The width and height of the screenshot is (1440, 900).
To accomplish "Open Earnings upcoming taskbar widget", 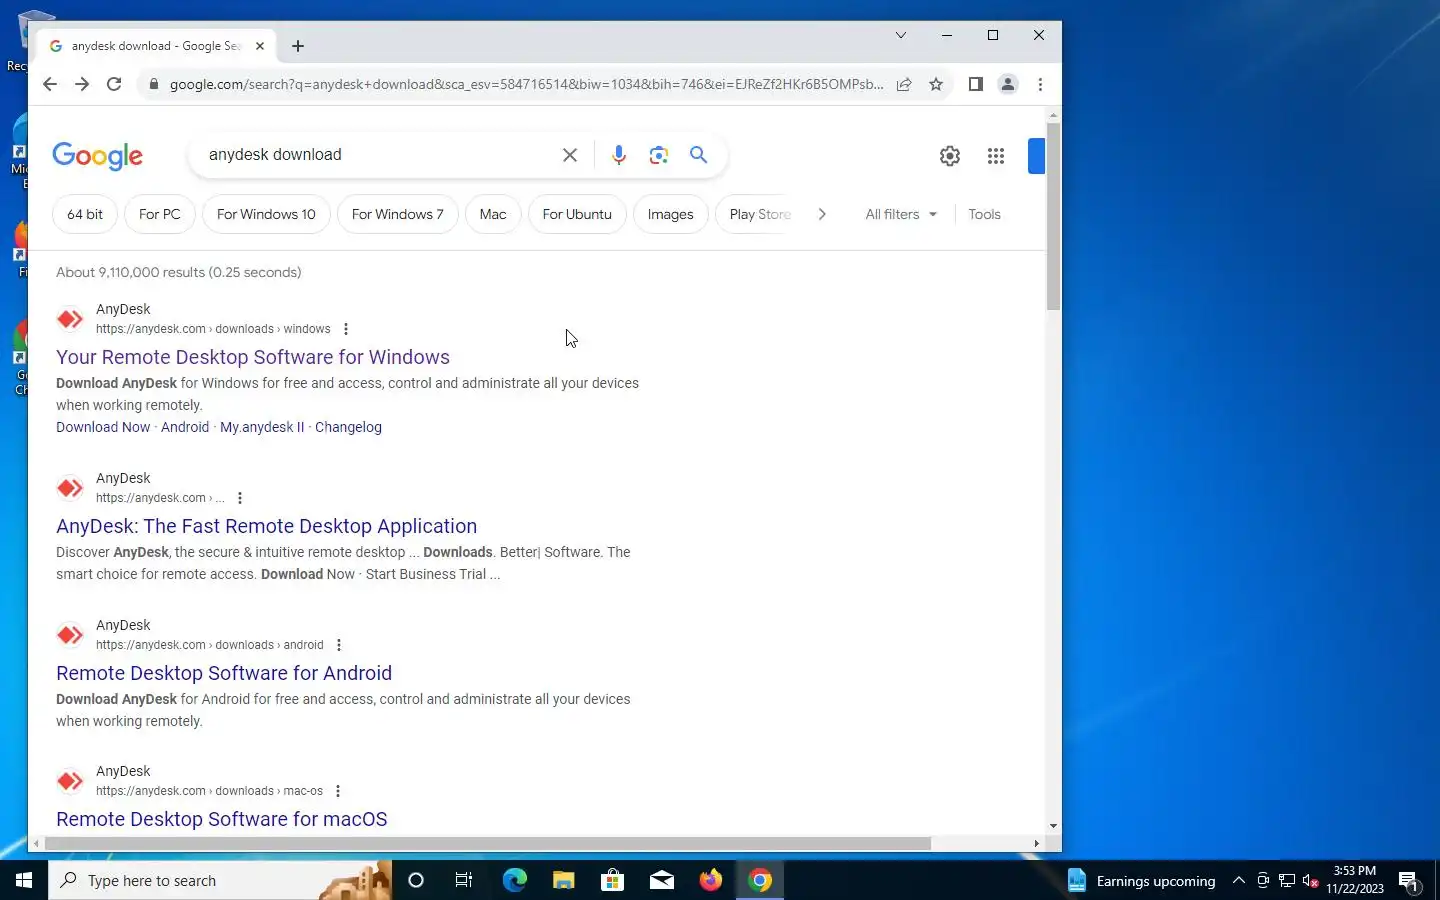I will coord(1141,881).
